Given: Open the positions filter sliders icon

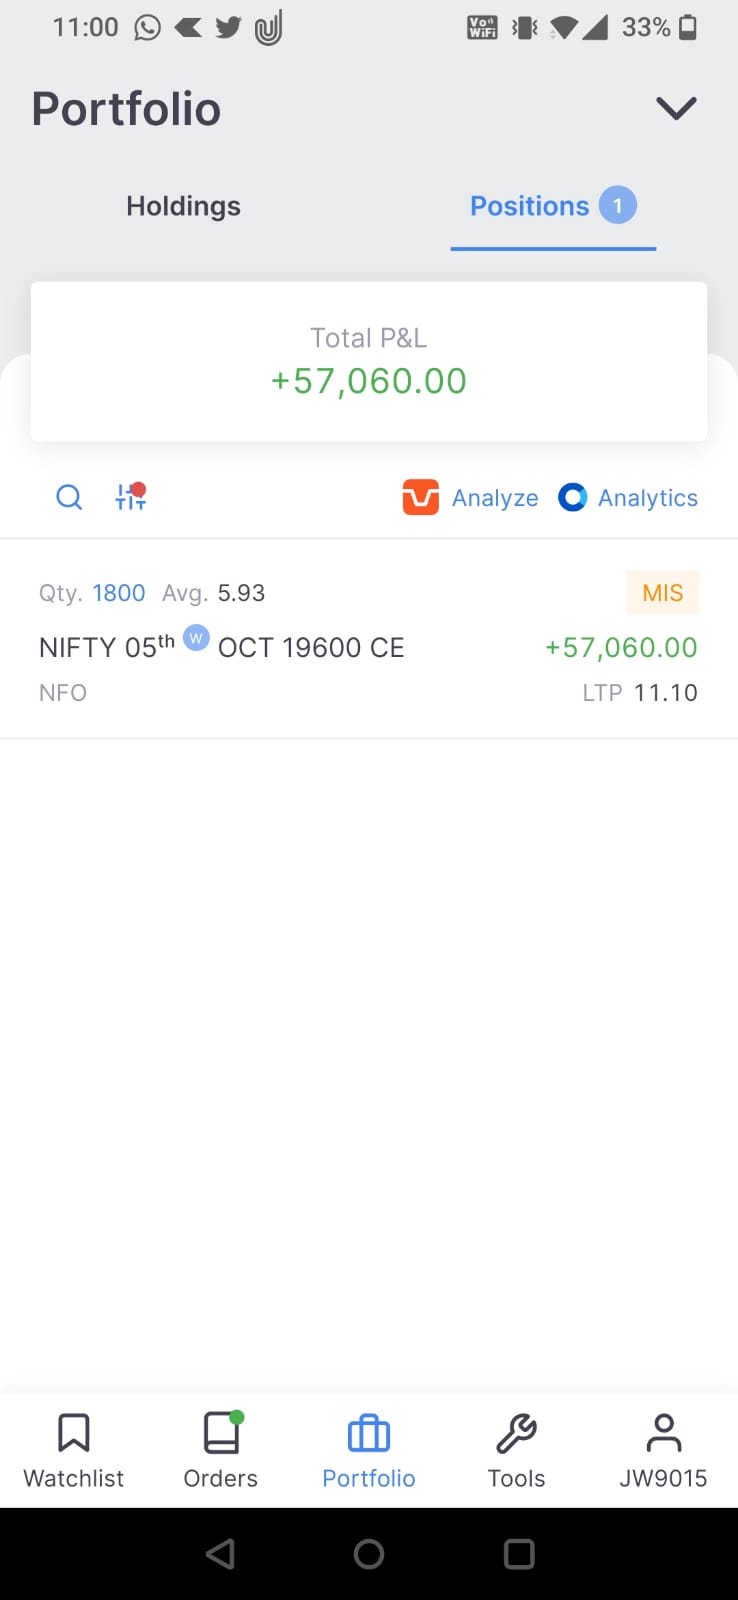Looking at the screenshot, I should (131, 496).
